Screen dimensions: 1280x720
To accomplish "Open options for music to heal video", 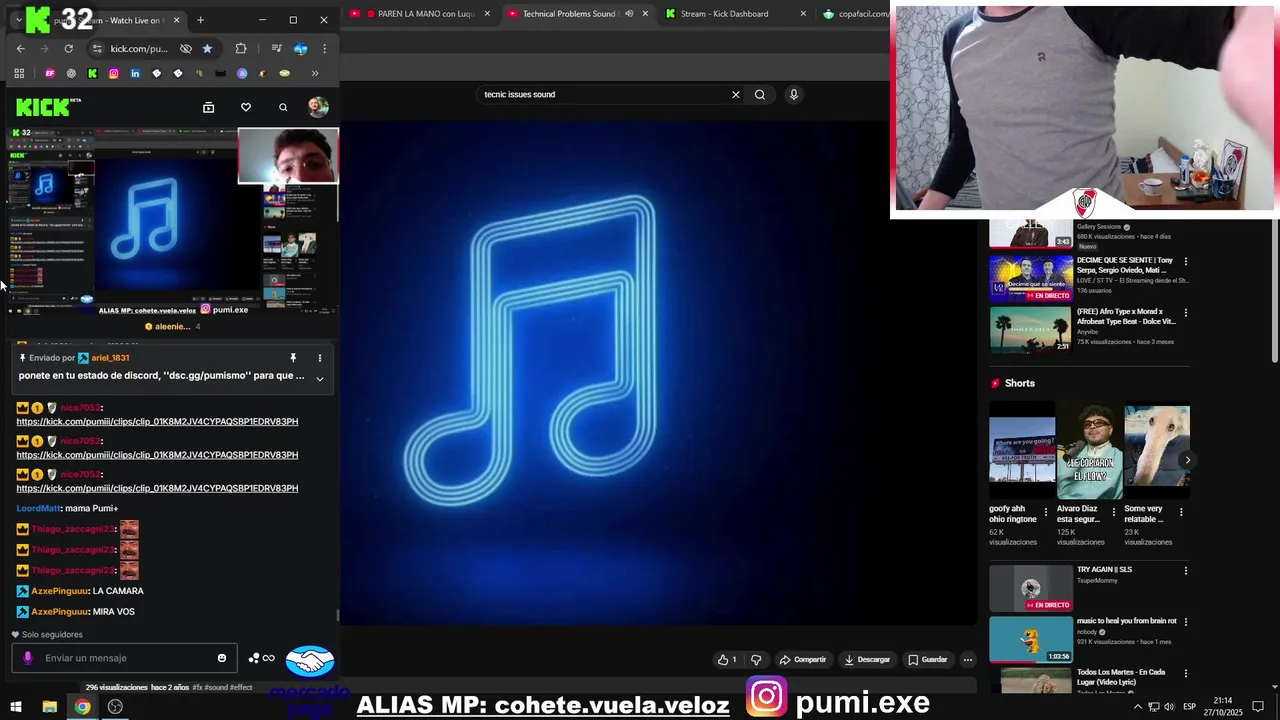I will pyautogui.click(x=1186, y=622).
